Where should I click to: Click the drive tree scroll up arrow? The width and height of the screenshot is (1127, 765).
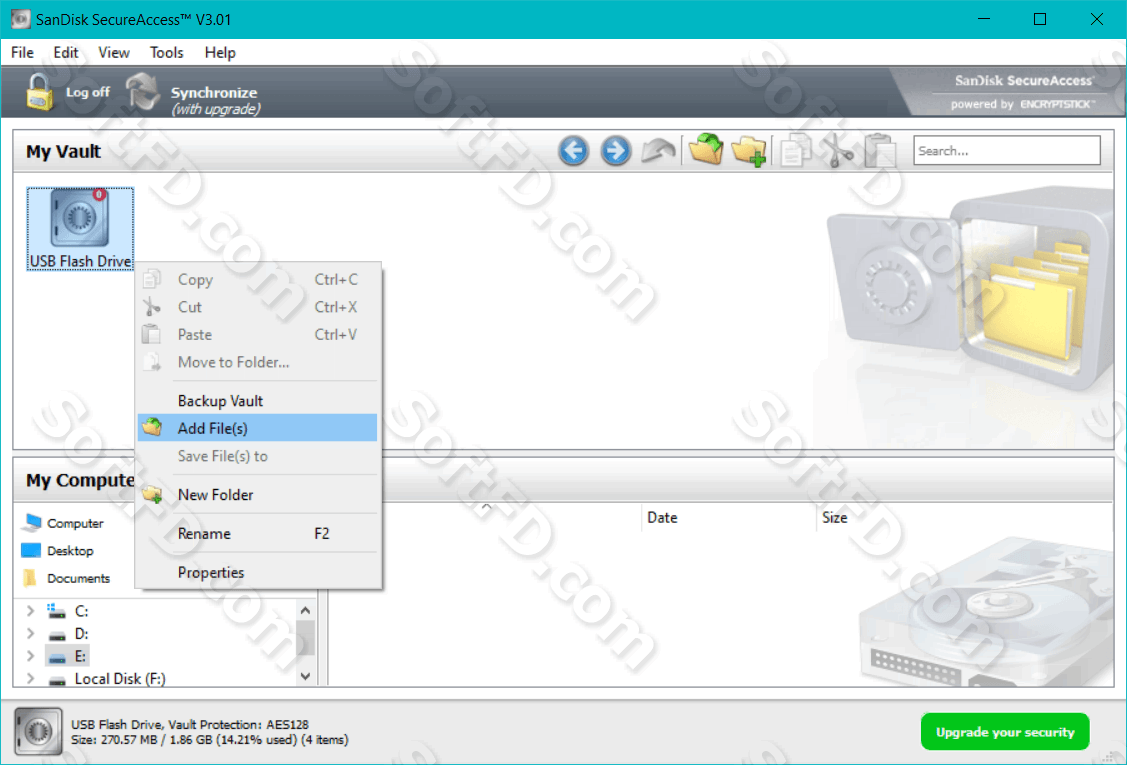(305, 611)
